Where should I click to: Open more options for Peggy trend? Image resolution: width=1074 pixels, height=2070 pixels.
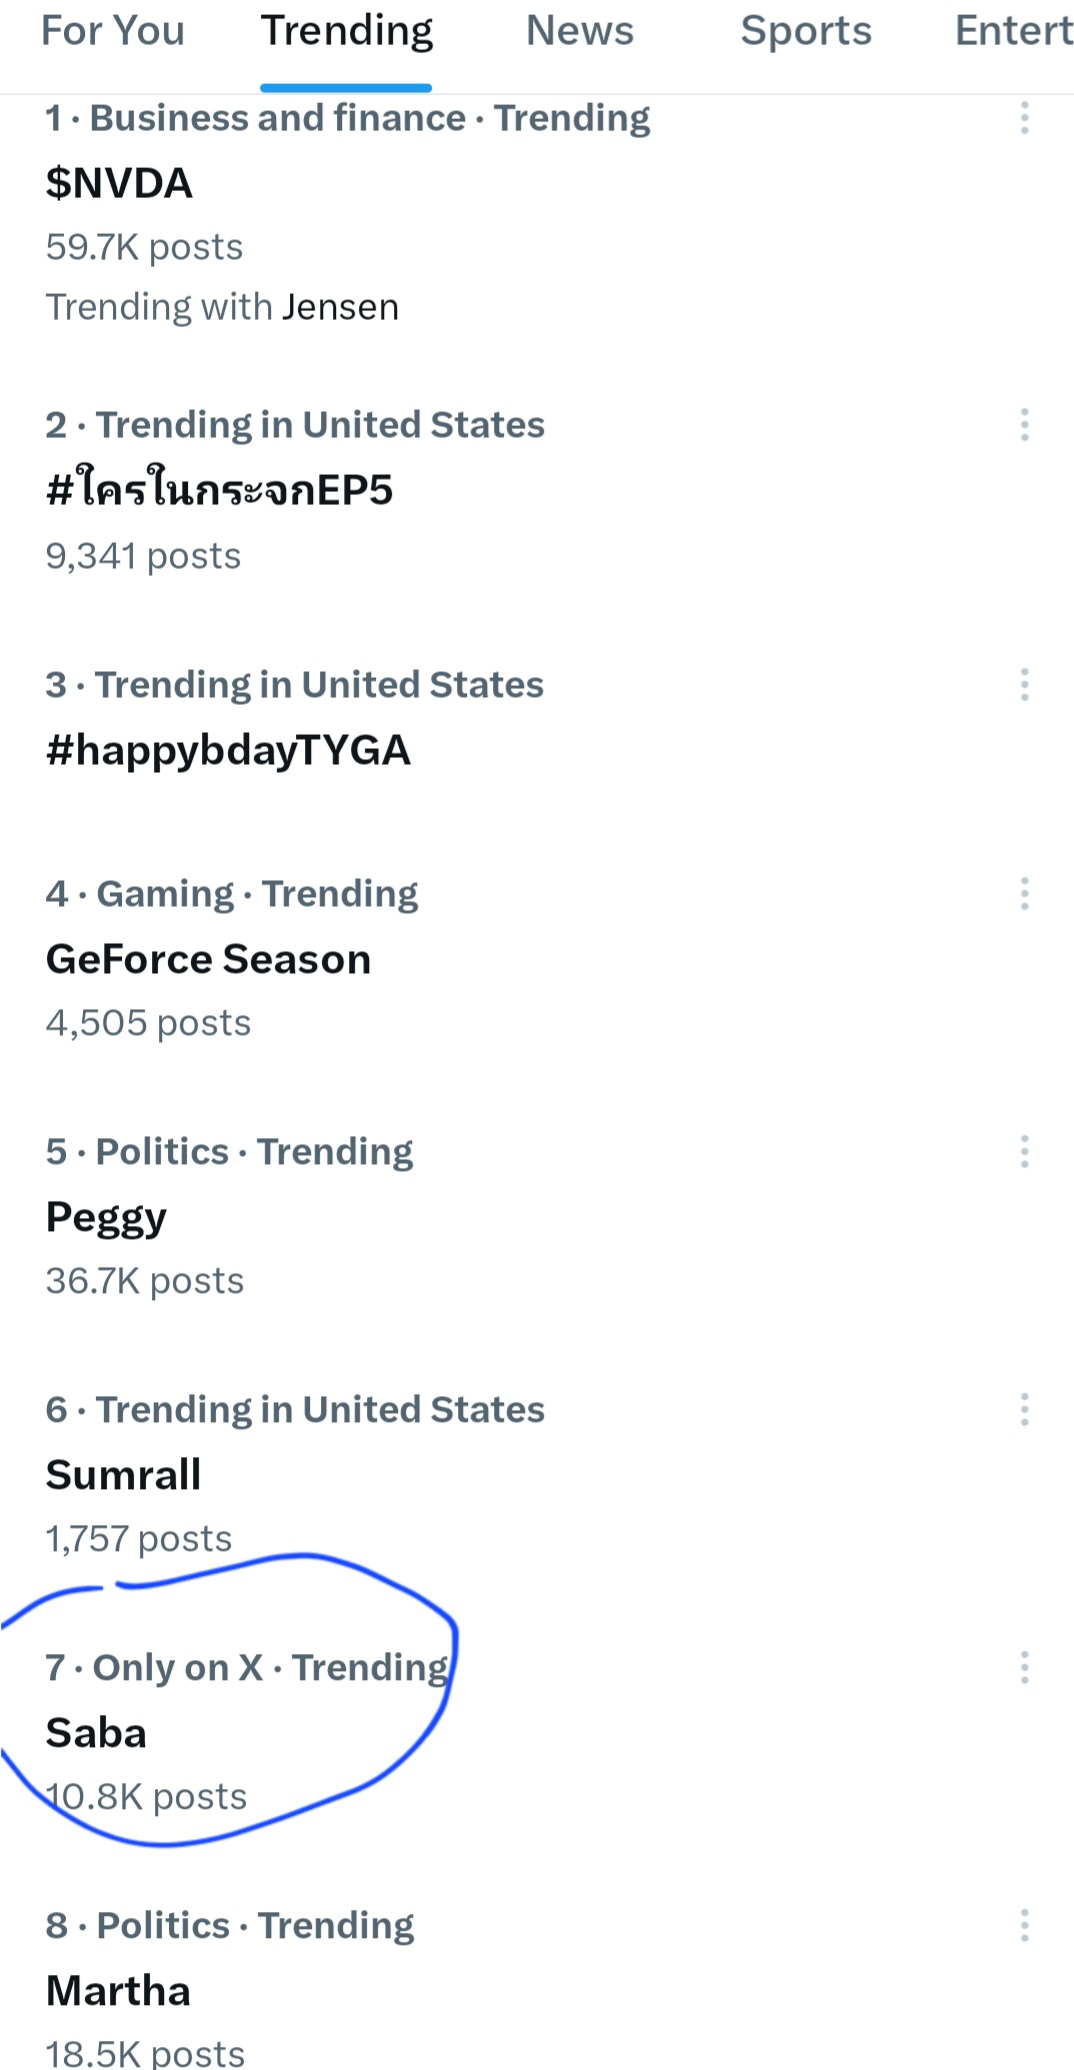tap(1024, 1151)
